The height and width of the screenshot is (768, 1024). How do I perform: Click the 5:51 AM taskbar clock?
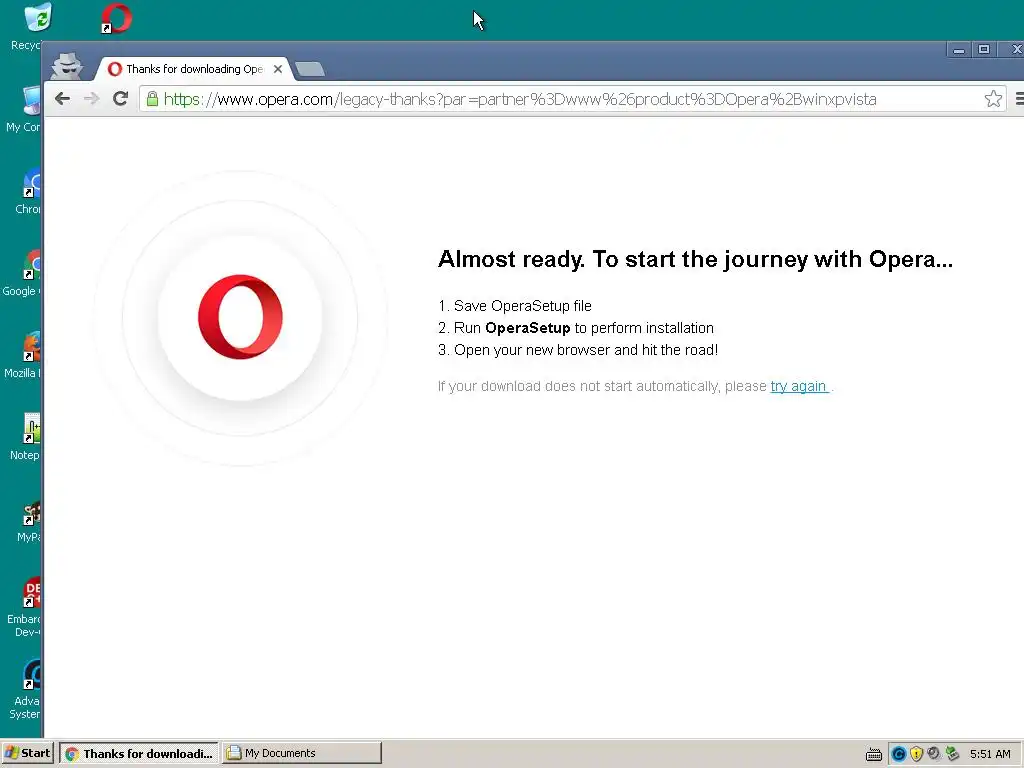pos(990,754)
